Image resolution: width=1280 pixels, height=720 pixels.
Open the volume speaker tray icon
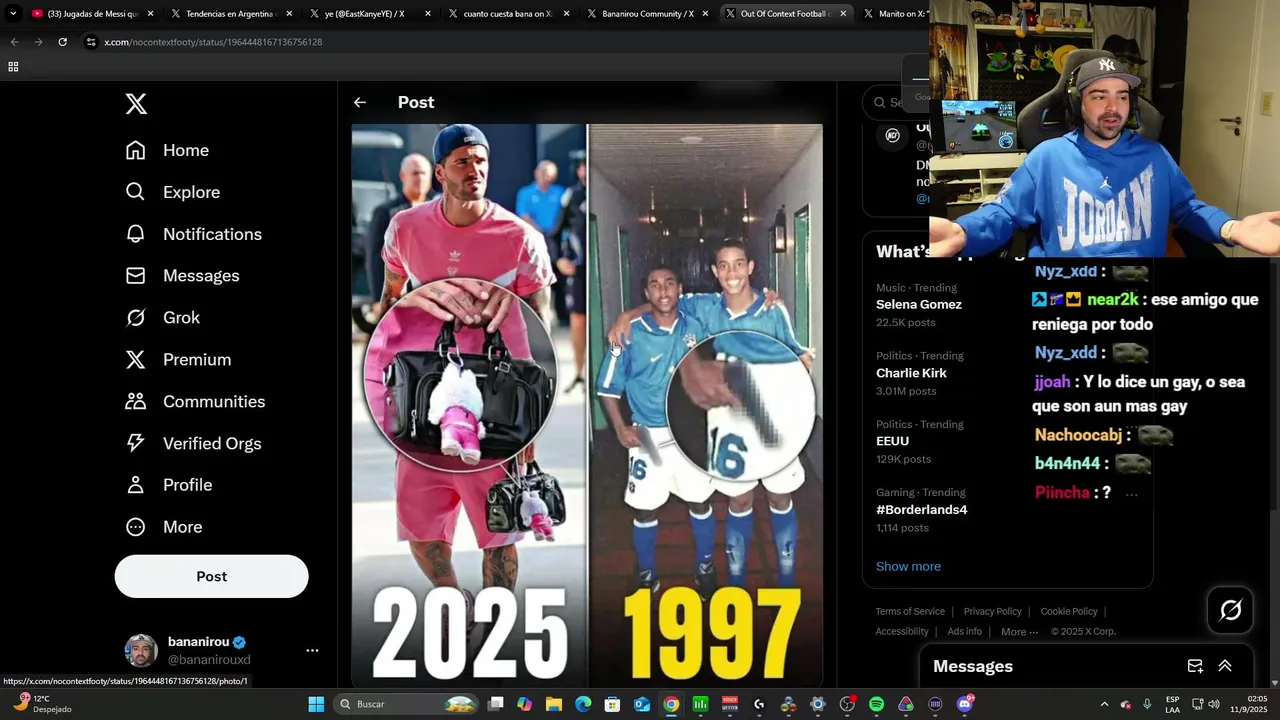coord(1214,704)
